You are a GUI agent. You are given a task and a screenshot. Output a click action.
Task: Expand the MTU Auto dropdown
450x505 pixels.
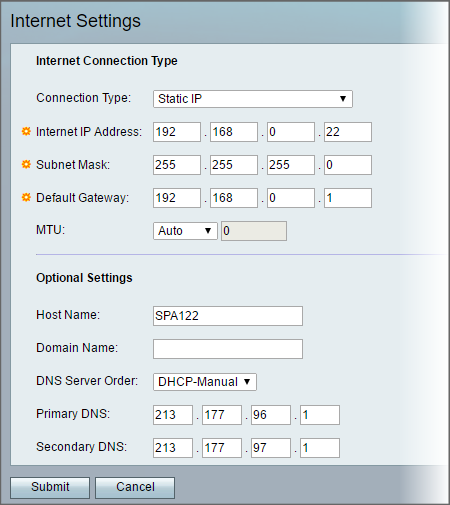click(185, 231)
